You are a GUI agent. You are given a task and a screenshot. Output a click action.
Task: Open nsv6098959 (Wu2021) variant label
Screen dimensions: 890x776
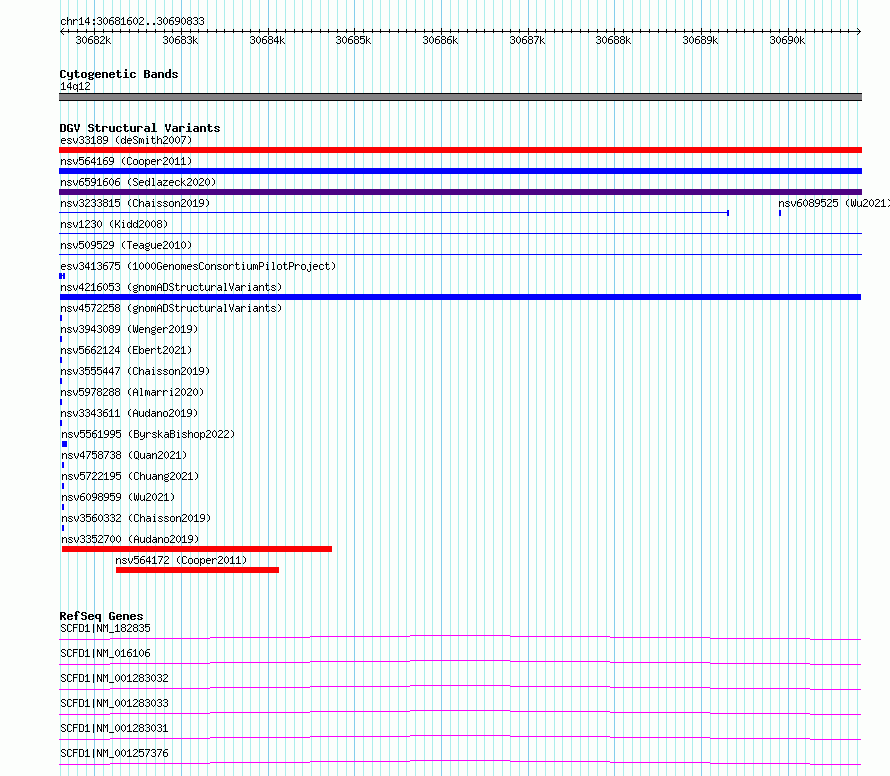click(x=118, y=497)
